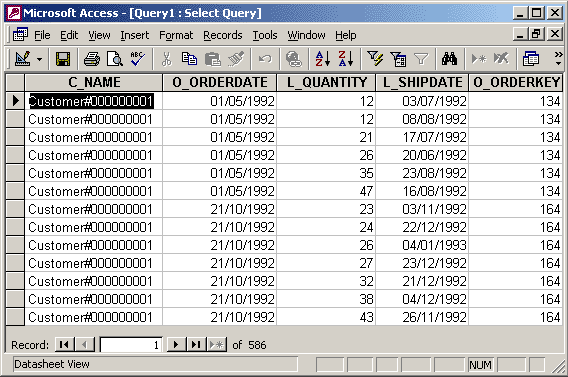The width and height of the screenshot is (568, 377).
Task: Click ship date cell 03/07/1992
Action: click(422, 101)
